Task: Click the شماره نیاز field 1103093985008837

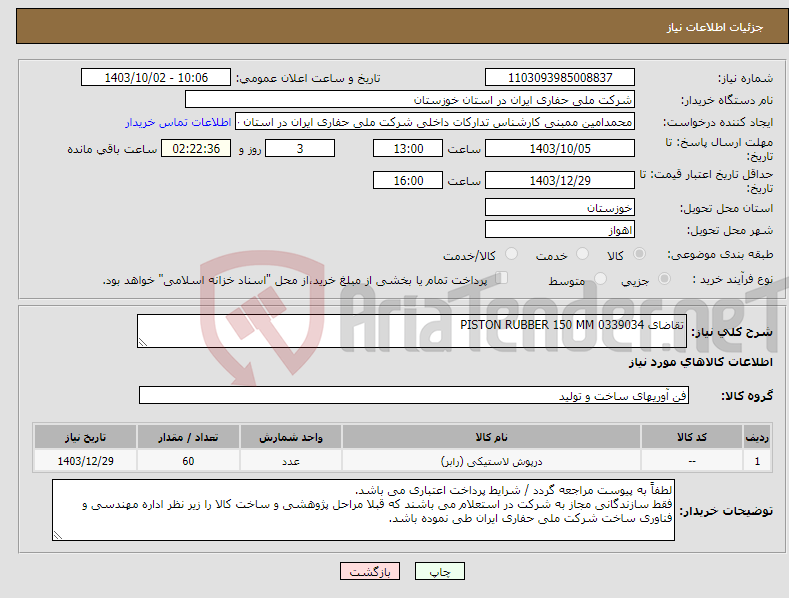Action: point(560,78)
